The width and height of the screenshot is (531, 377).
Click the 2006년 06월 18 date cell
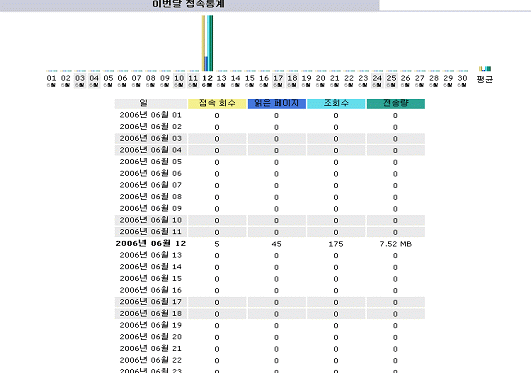pos(151,314)
